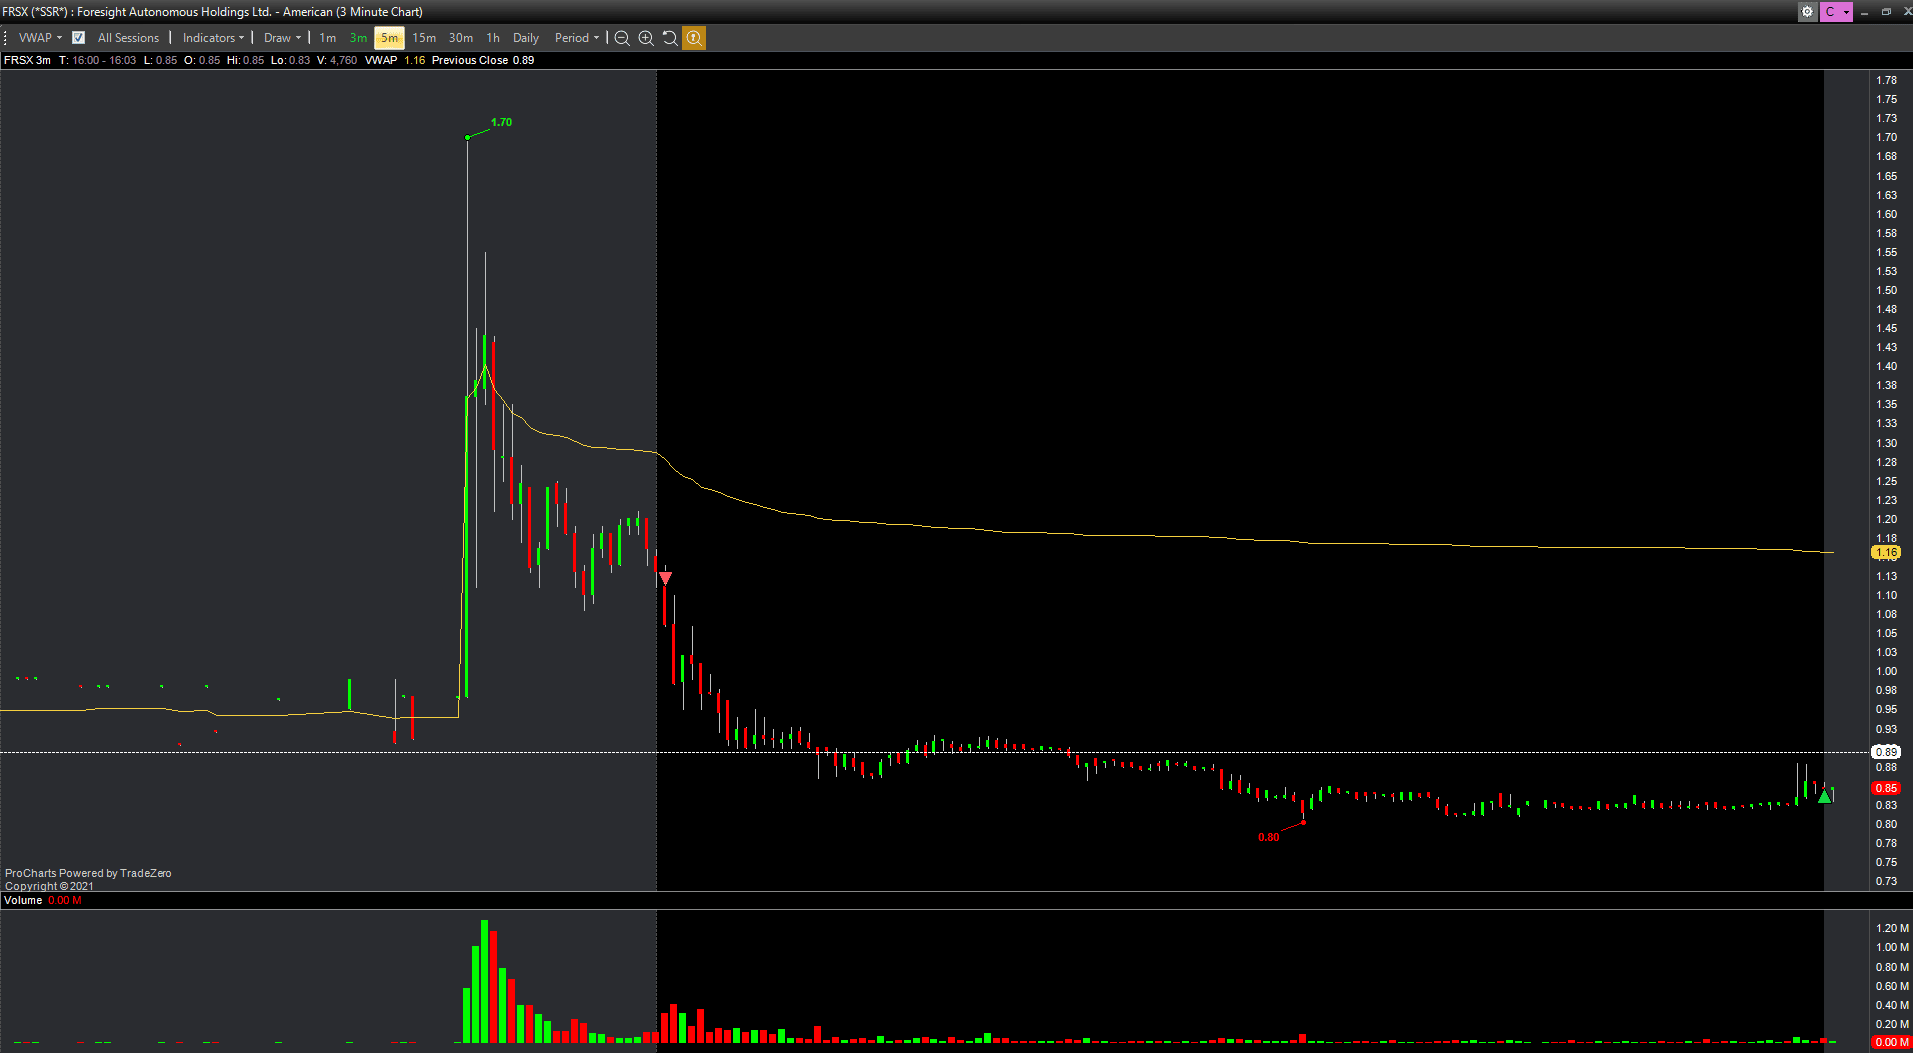This screenshot has height=1053, width=1913.
Task: Click the 1.70 high price marker label
Action: point(501,122)
